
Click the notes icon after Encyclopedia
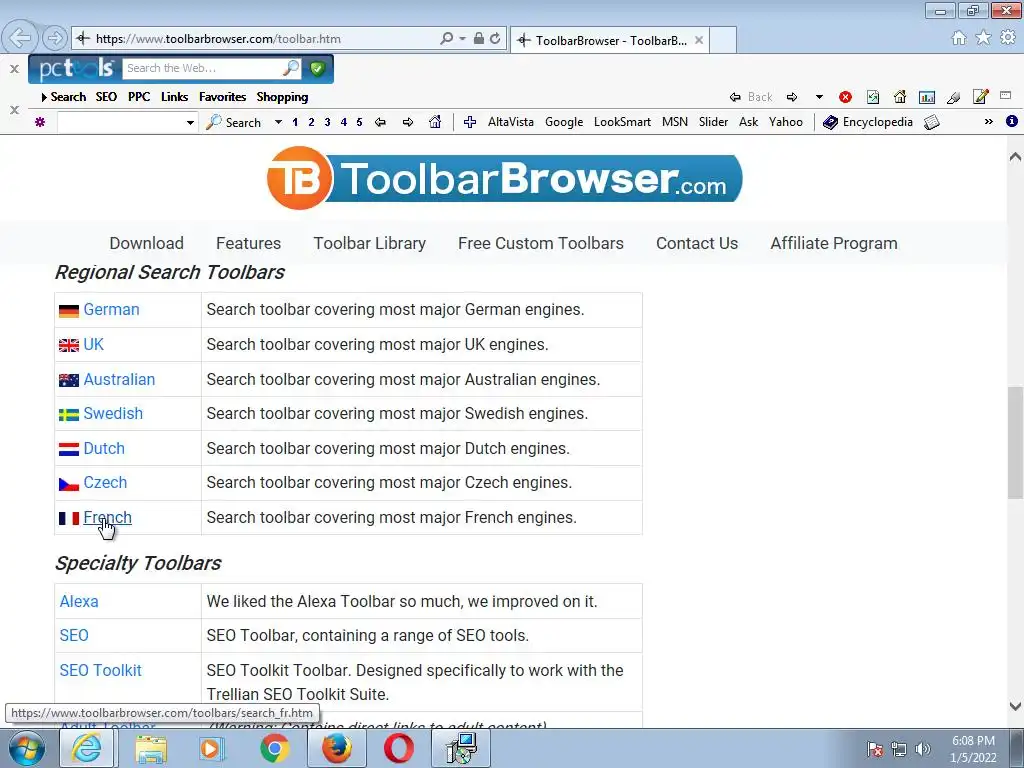(x=932, y=122)
